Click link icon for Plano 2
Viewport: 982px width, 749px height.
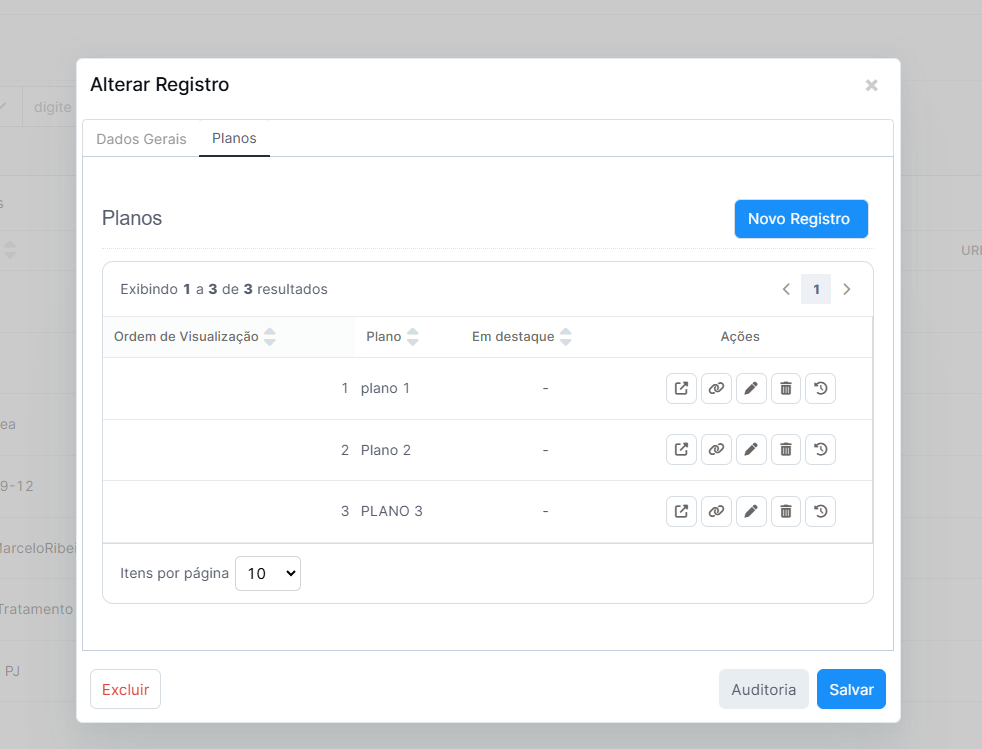(x=716, y=450)
